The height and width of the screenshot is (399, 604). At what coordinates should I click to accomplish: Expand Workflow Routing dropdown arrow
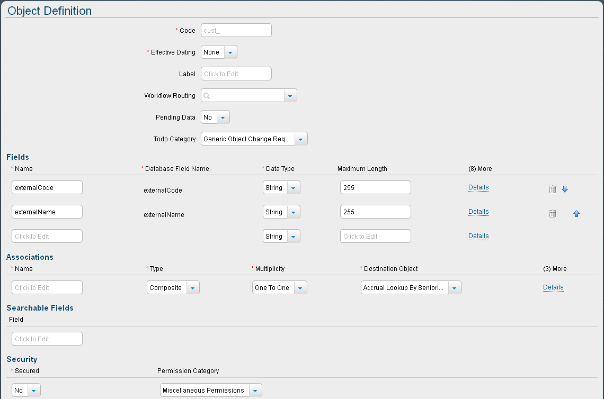pos(290,96)
